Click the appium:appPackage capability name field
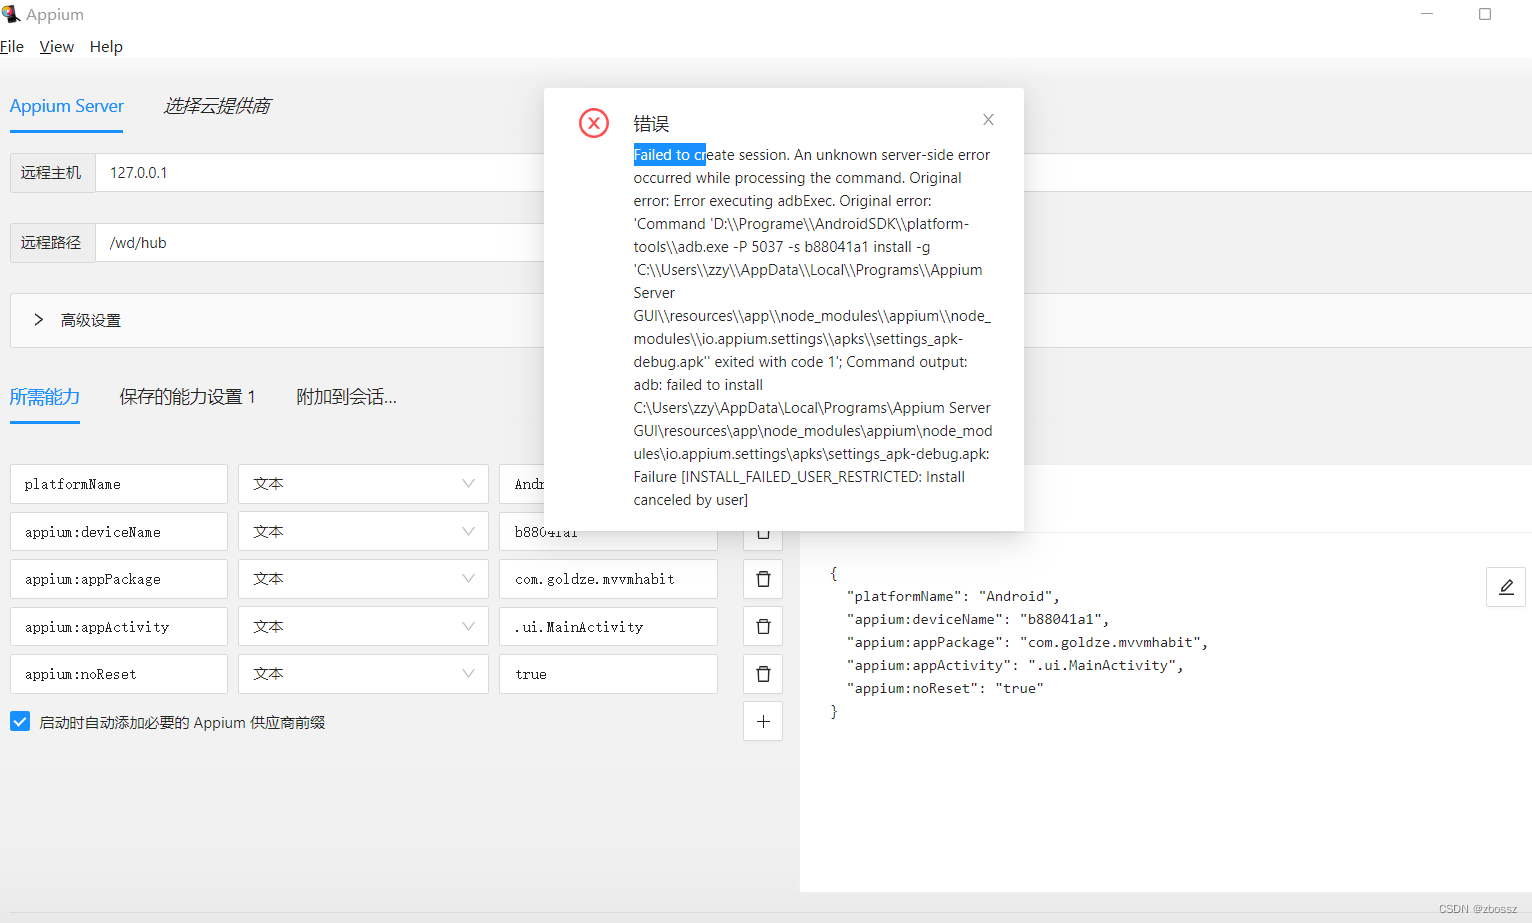 click(119, 579)
